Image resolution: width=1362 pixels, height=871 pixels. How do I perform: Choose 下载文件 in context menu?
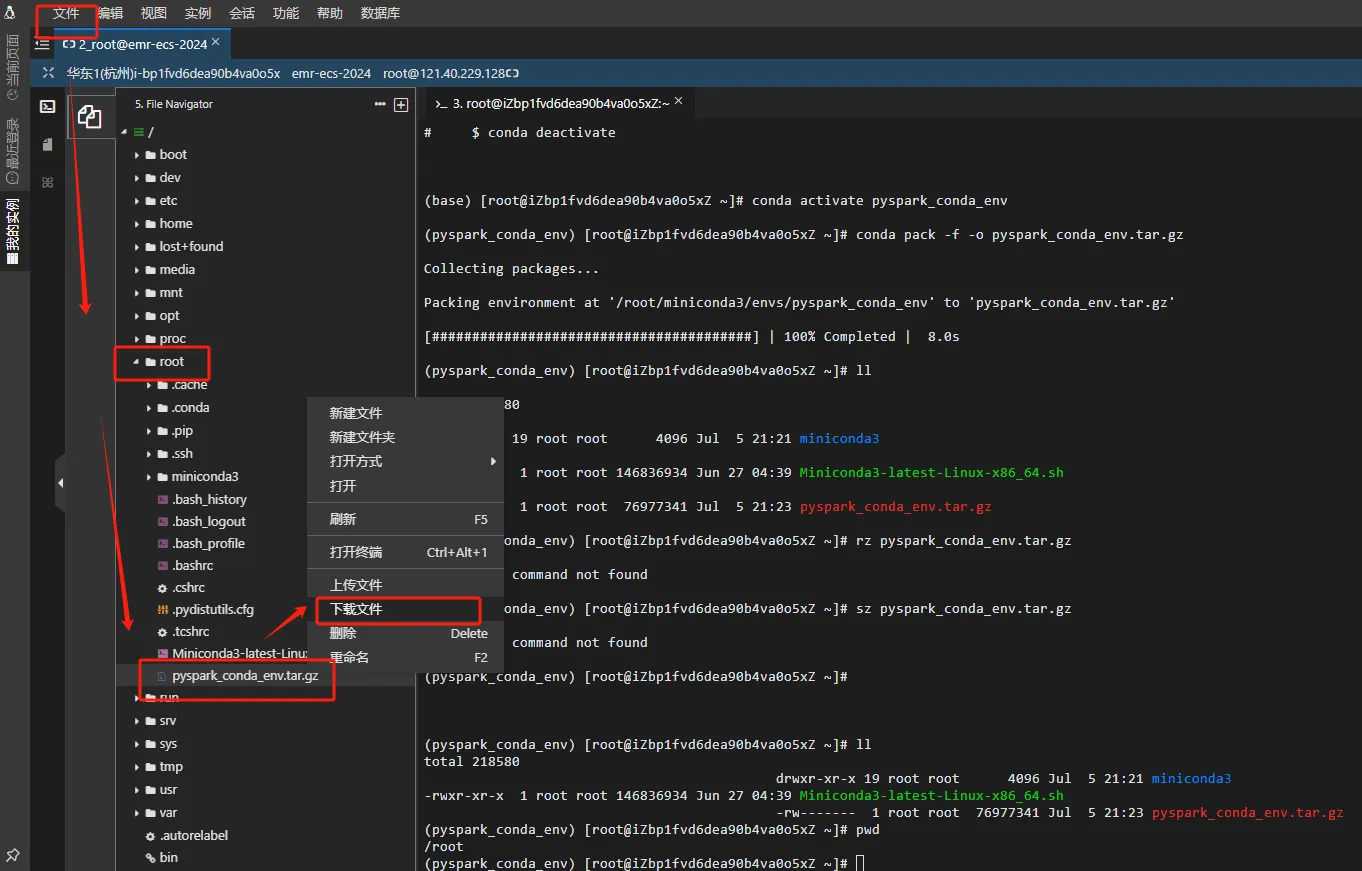404,609
